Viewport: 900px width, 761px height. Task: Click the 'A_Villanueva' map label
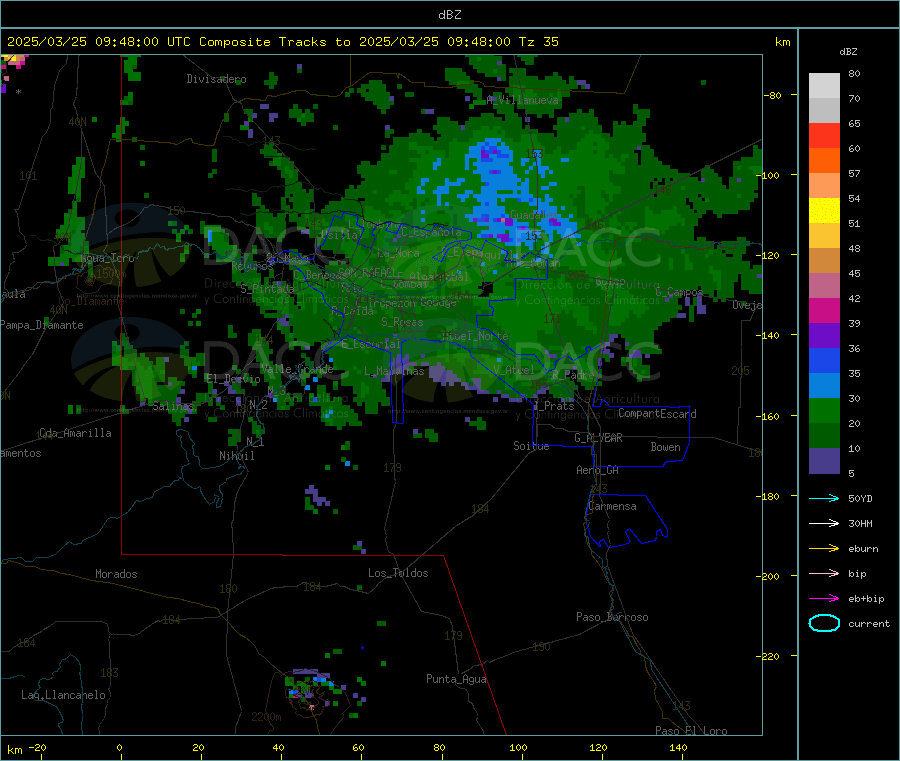tap(522, 100)
